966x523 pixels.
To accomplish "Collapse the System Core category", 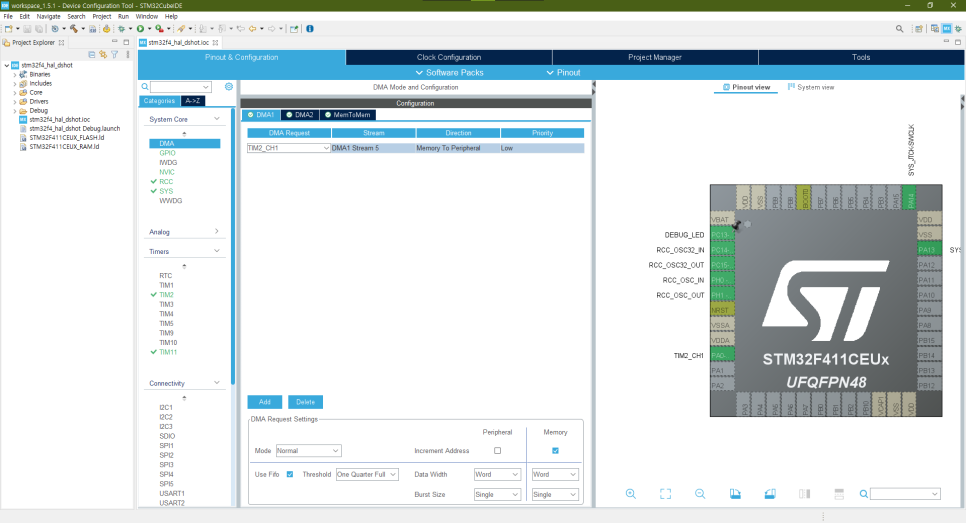I will (217, 118).
